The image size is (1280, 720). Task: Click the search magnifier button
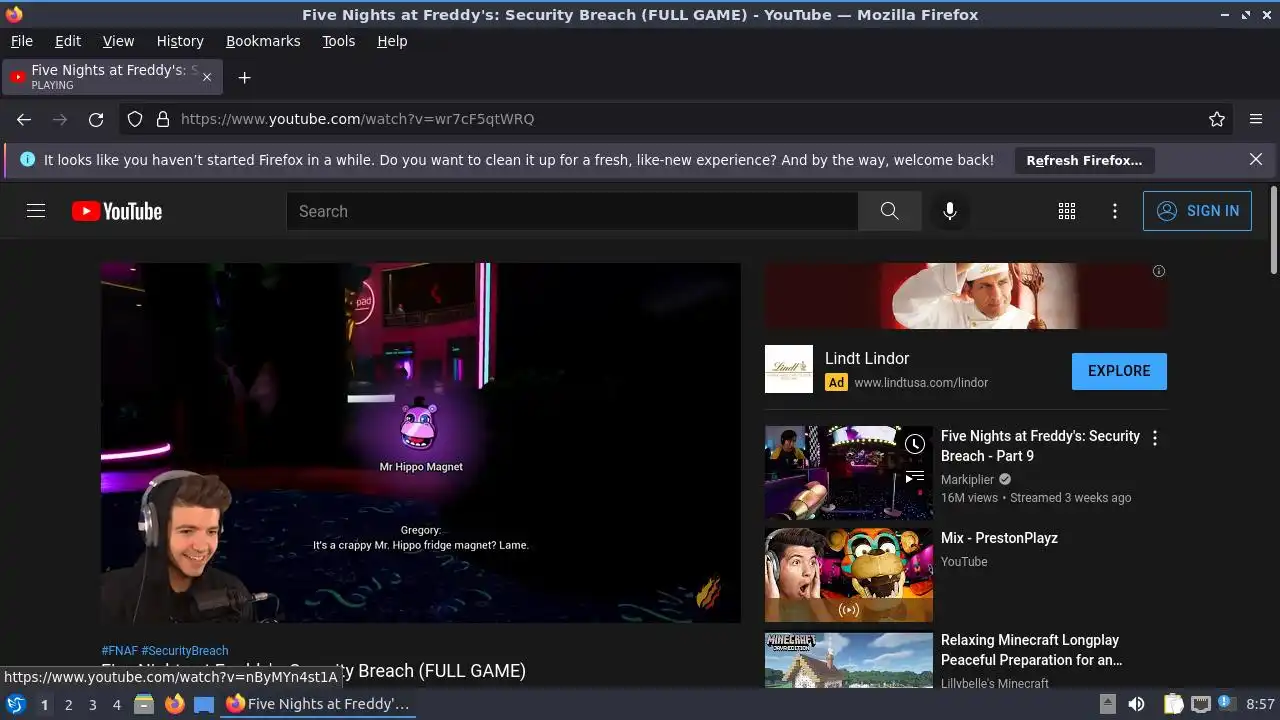(889, 211)
